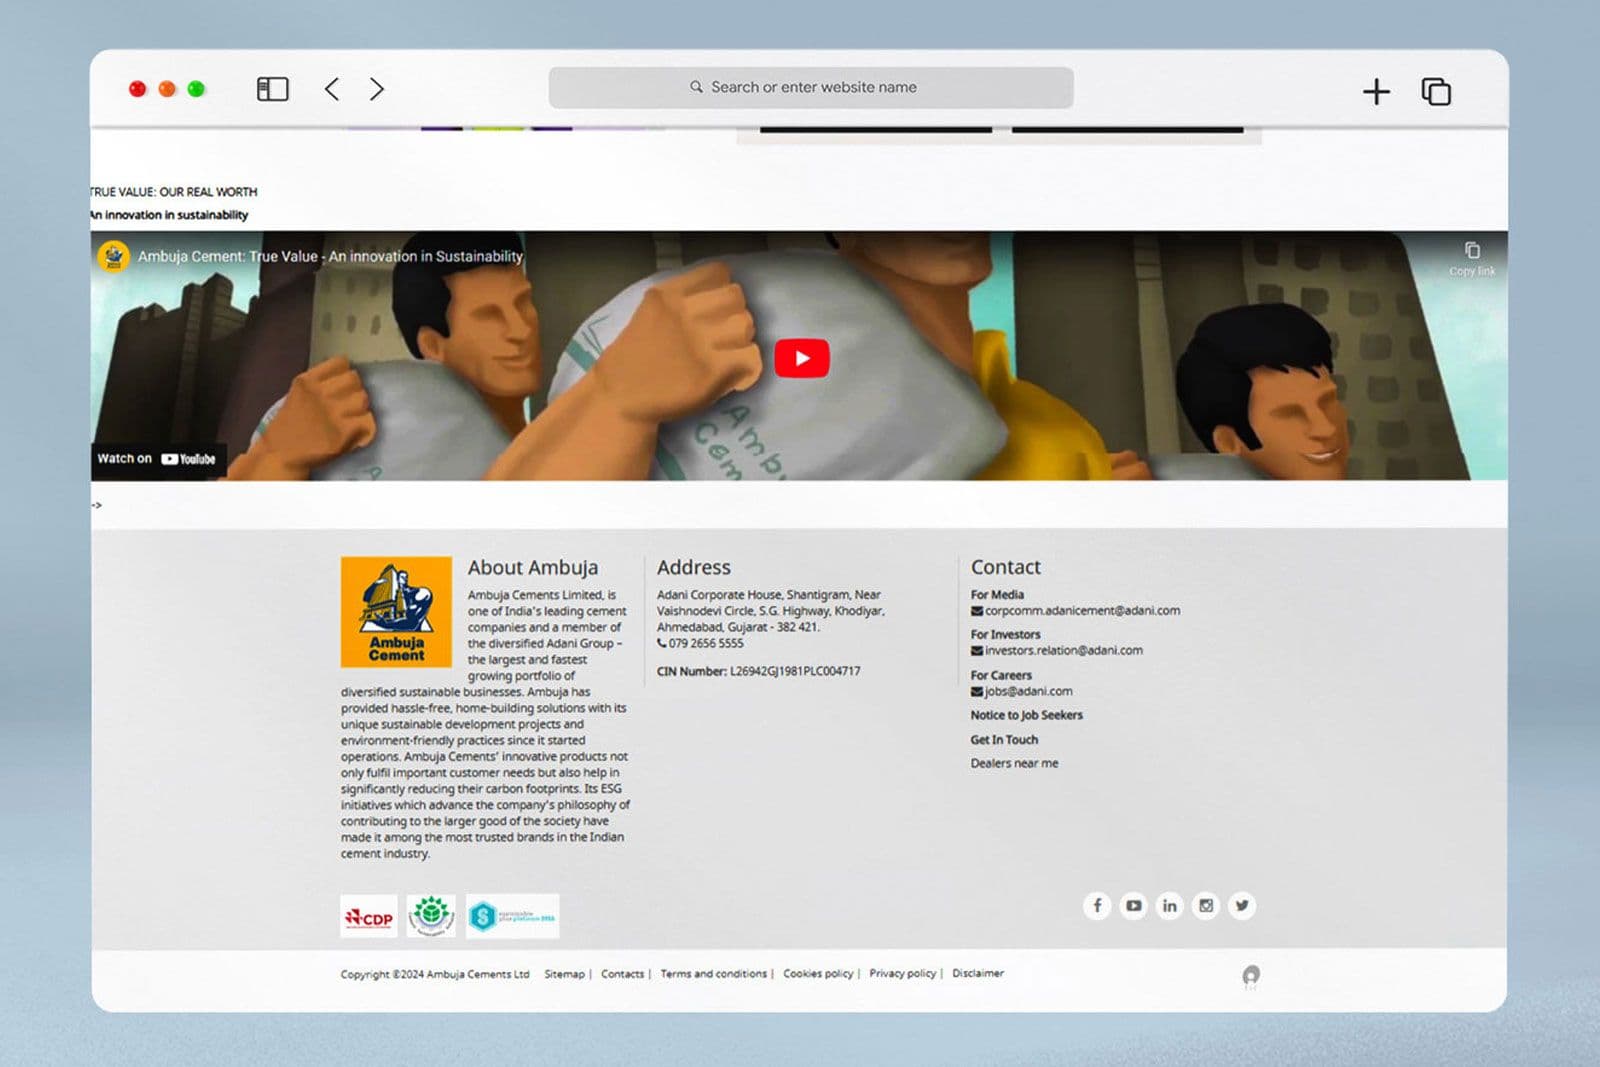The height and width of the screenshot is (1067, 1600).
Task: Click An innovation in sustainability subtitle
Action: (170, 215)
